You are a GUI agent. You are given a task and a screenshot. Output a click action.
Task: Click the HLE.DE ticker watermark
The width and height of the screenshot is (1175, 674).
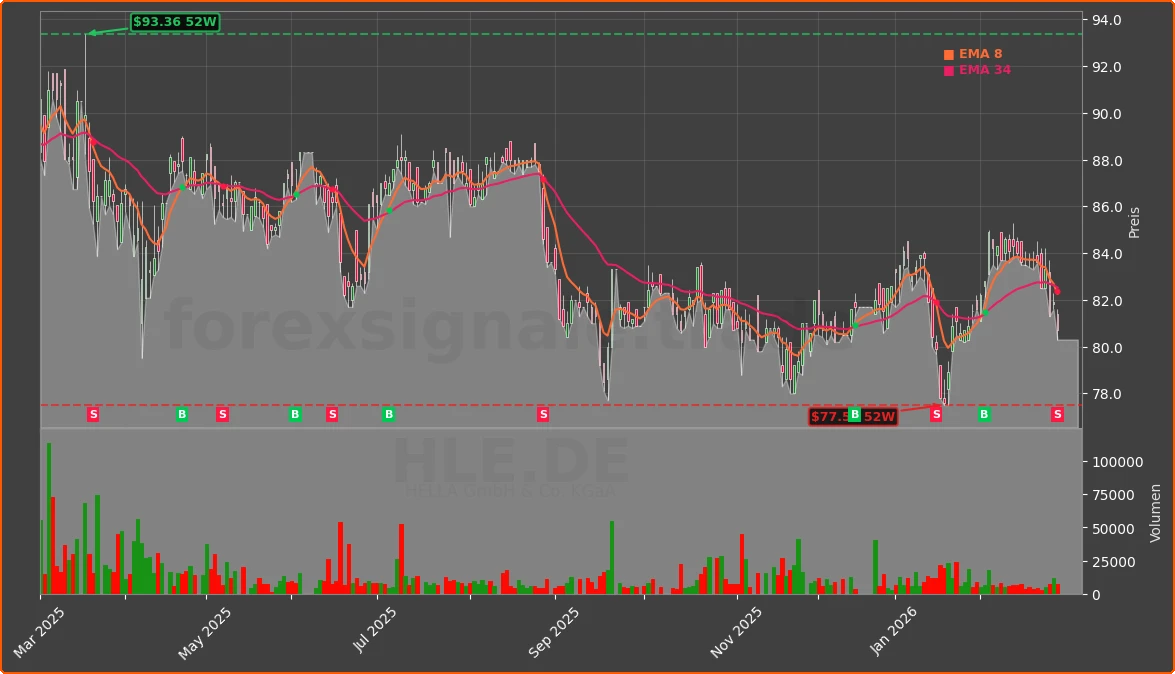(x=510, y=462)
